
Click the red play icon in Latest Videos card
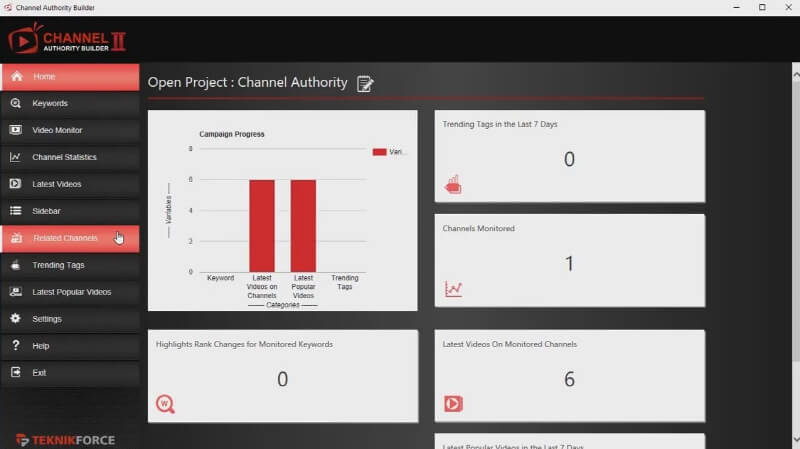(x=453, y=404)
